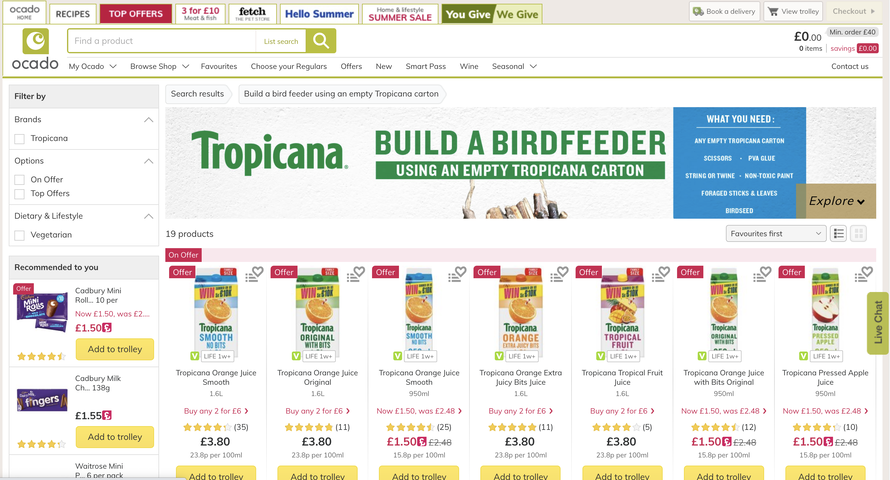Click the magnifying glass search button
This screenshot has width=890, height=480.
[321, 41]
